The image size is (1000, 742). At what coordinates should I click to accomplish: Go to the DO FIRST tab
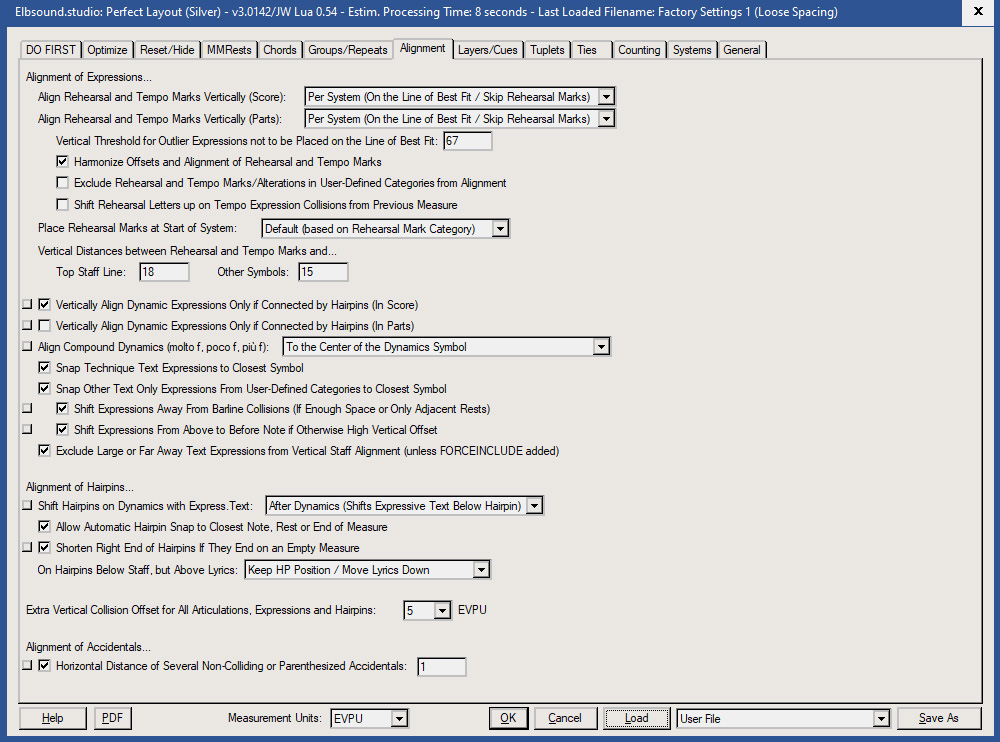[x=50, y=49]
